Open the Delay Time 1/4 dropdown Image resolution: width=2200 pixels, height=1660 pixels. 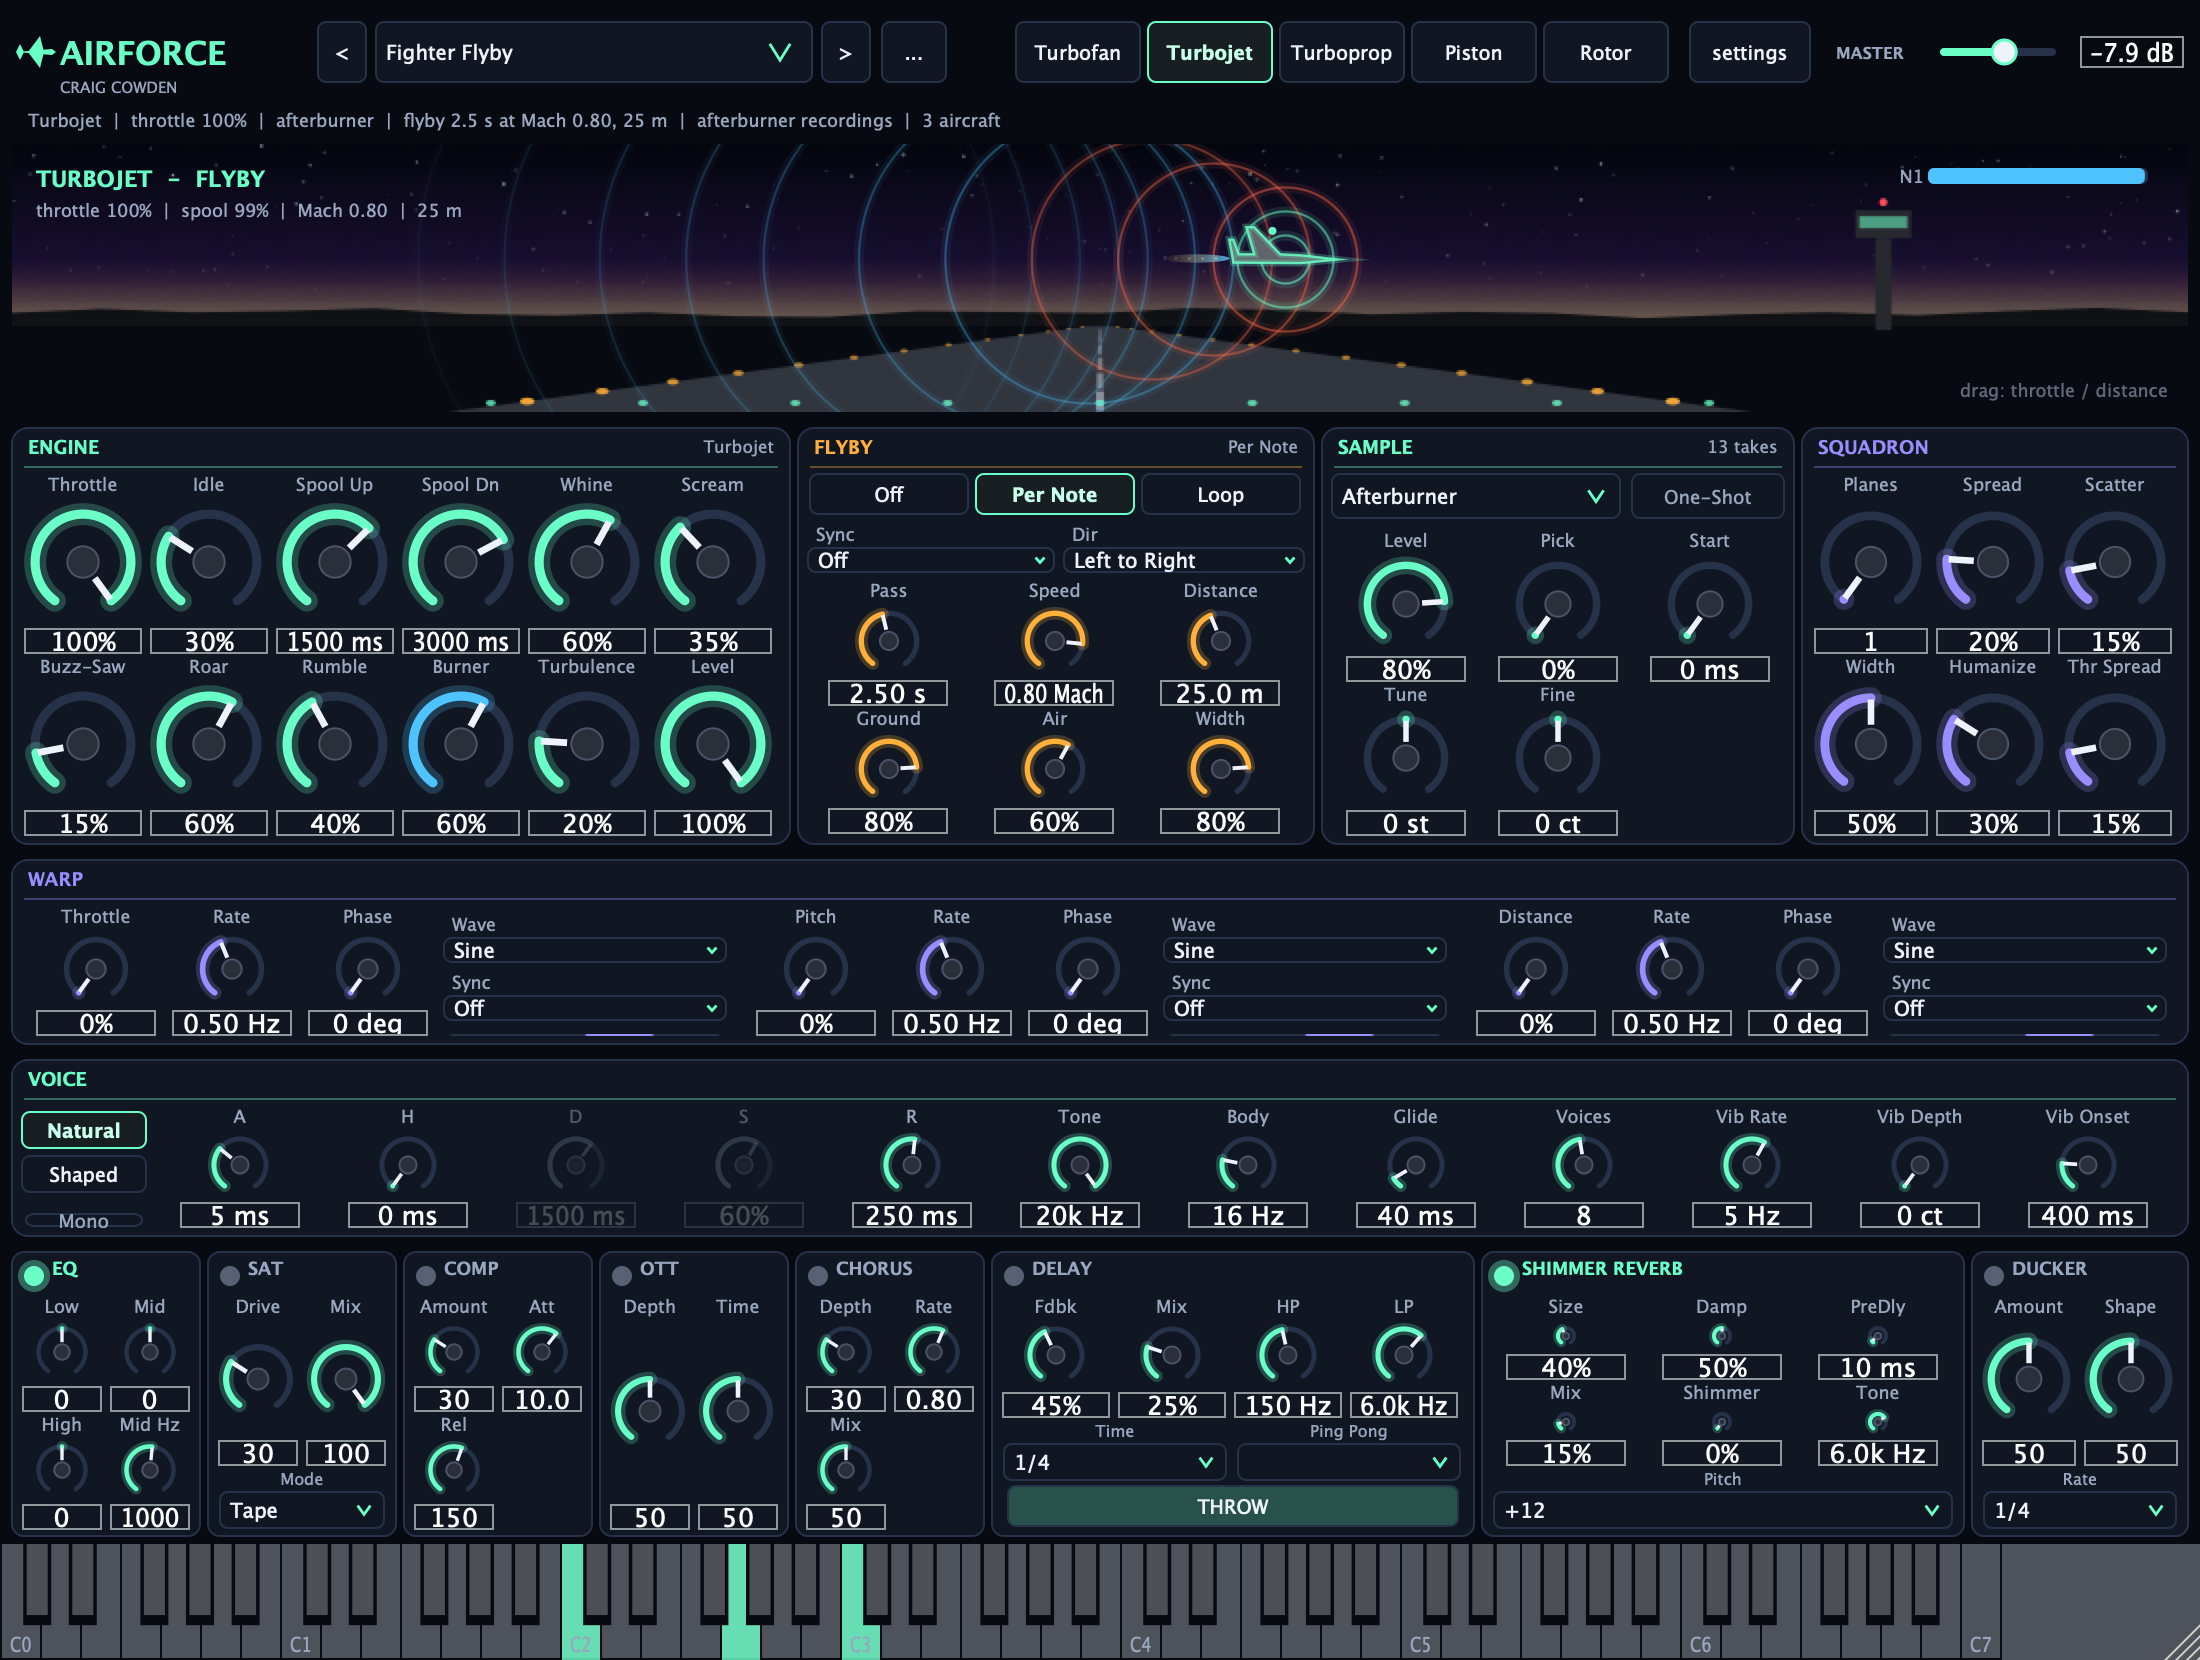click(1114, 1463)
